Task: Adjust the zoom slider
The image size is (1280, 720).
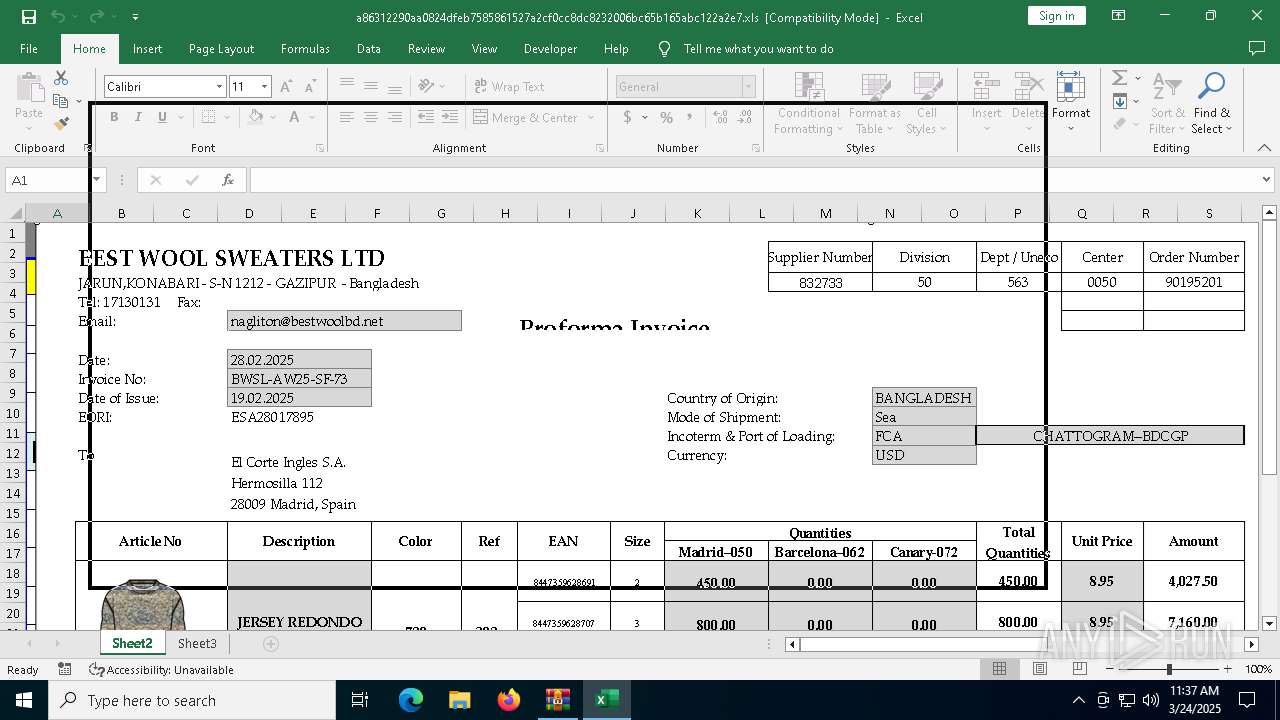Action: coord(1169,669)
